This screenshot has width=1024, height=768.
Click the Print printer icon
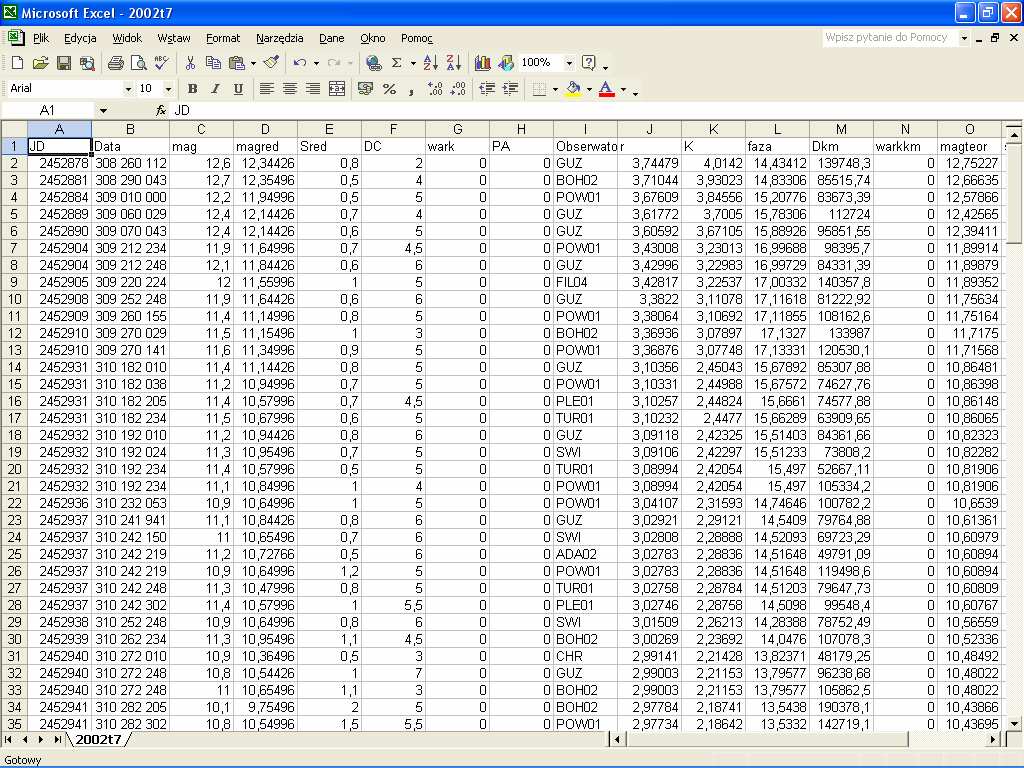click(x=116, y=63)
